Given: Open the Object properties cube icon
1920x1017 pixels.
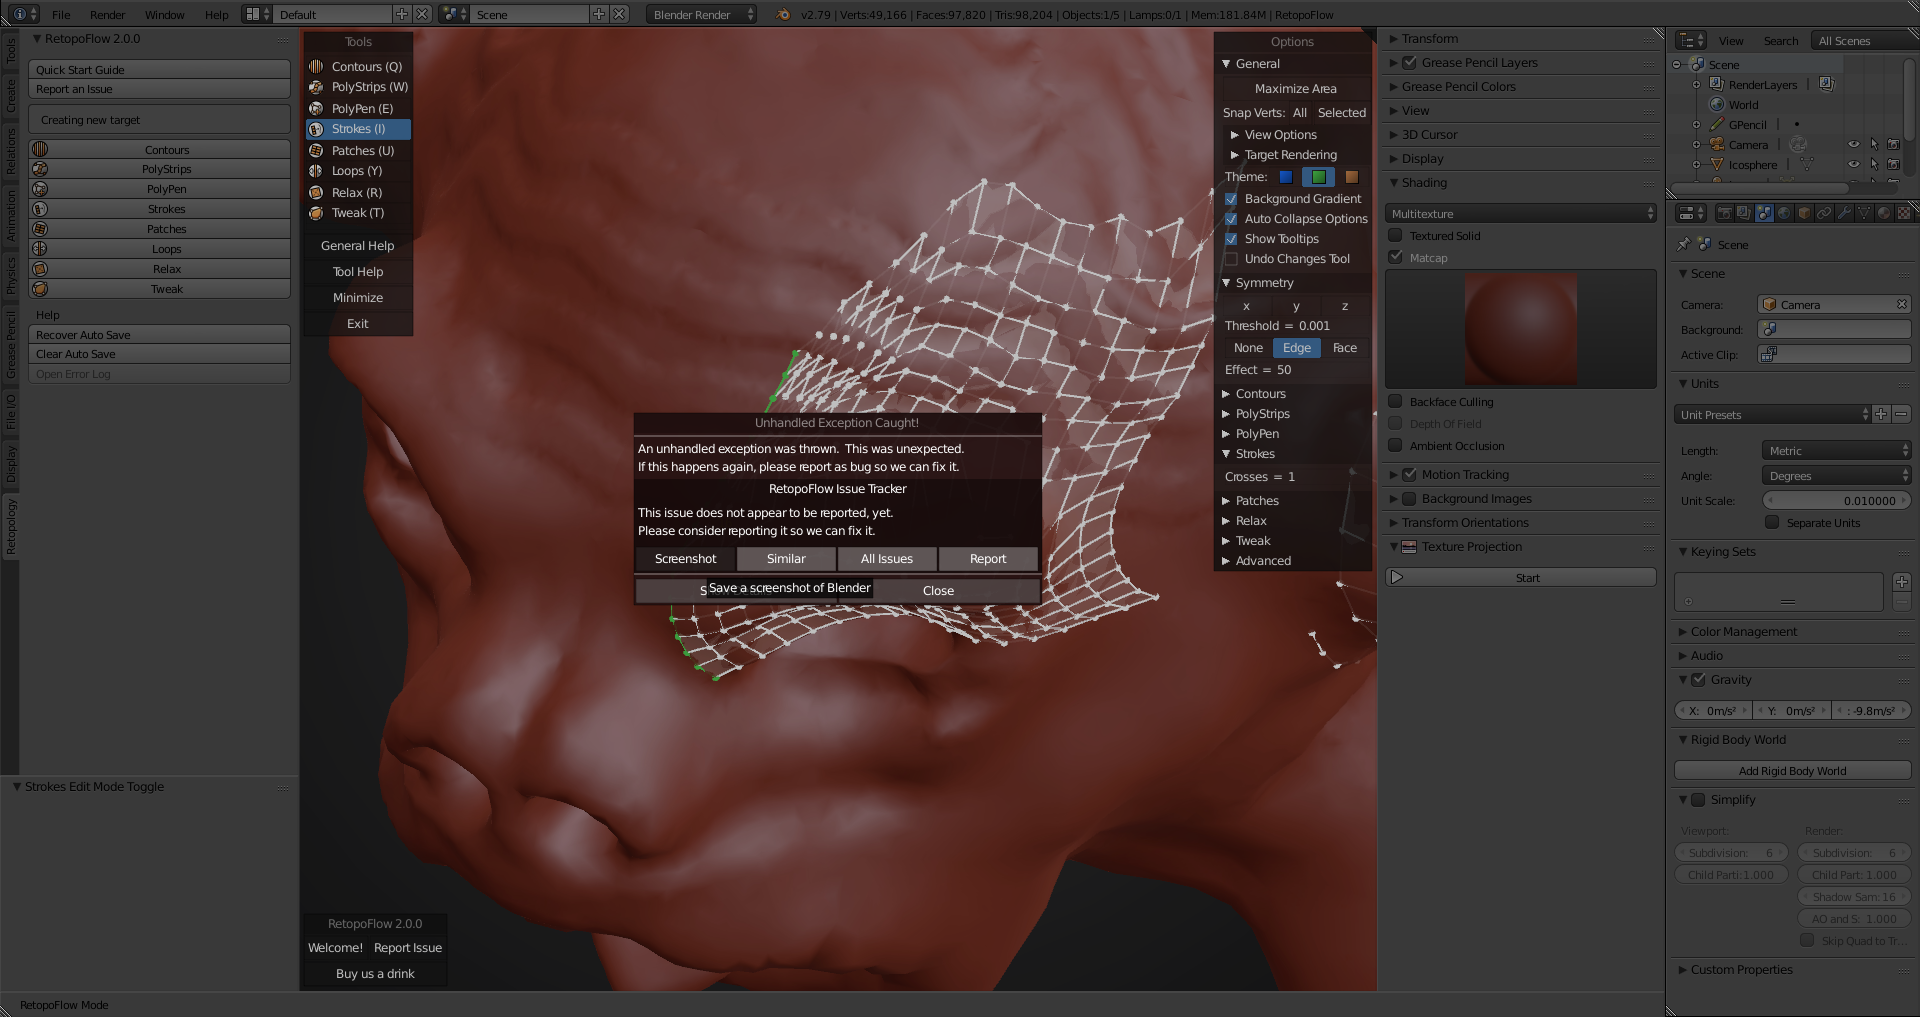Looking at the screenshot, I should click(1803, 212).
